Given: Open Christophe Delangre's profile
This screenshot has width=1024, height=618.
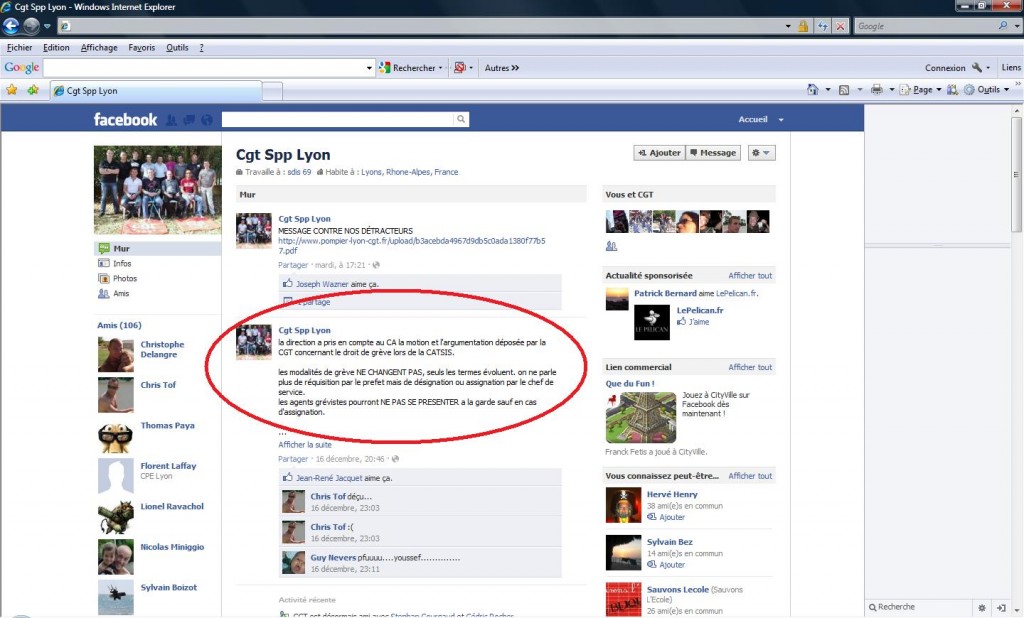Looking at the screenshot, I should [x=162, y=349].
